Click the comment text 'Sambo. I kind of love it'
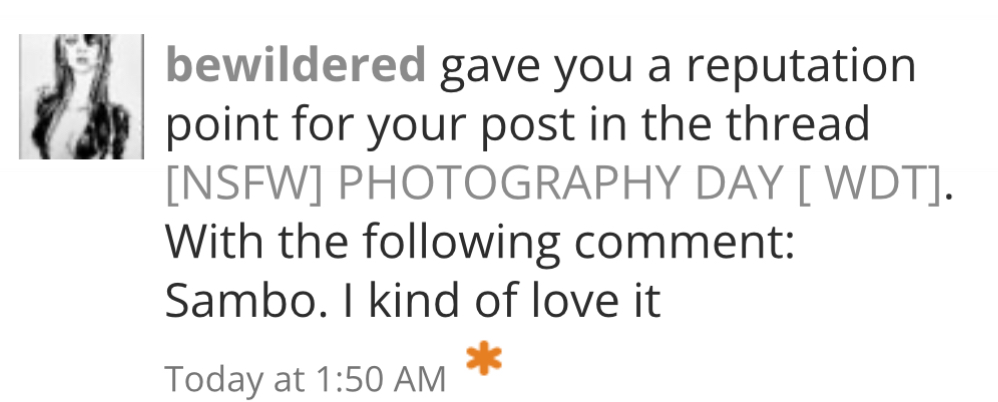This screenshot has height=402, width=998. [412, 299]
